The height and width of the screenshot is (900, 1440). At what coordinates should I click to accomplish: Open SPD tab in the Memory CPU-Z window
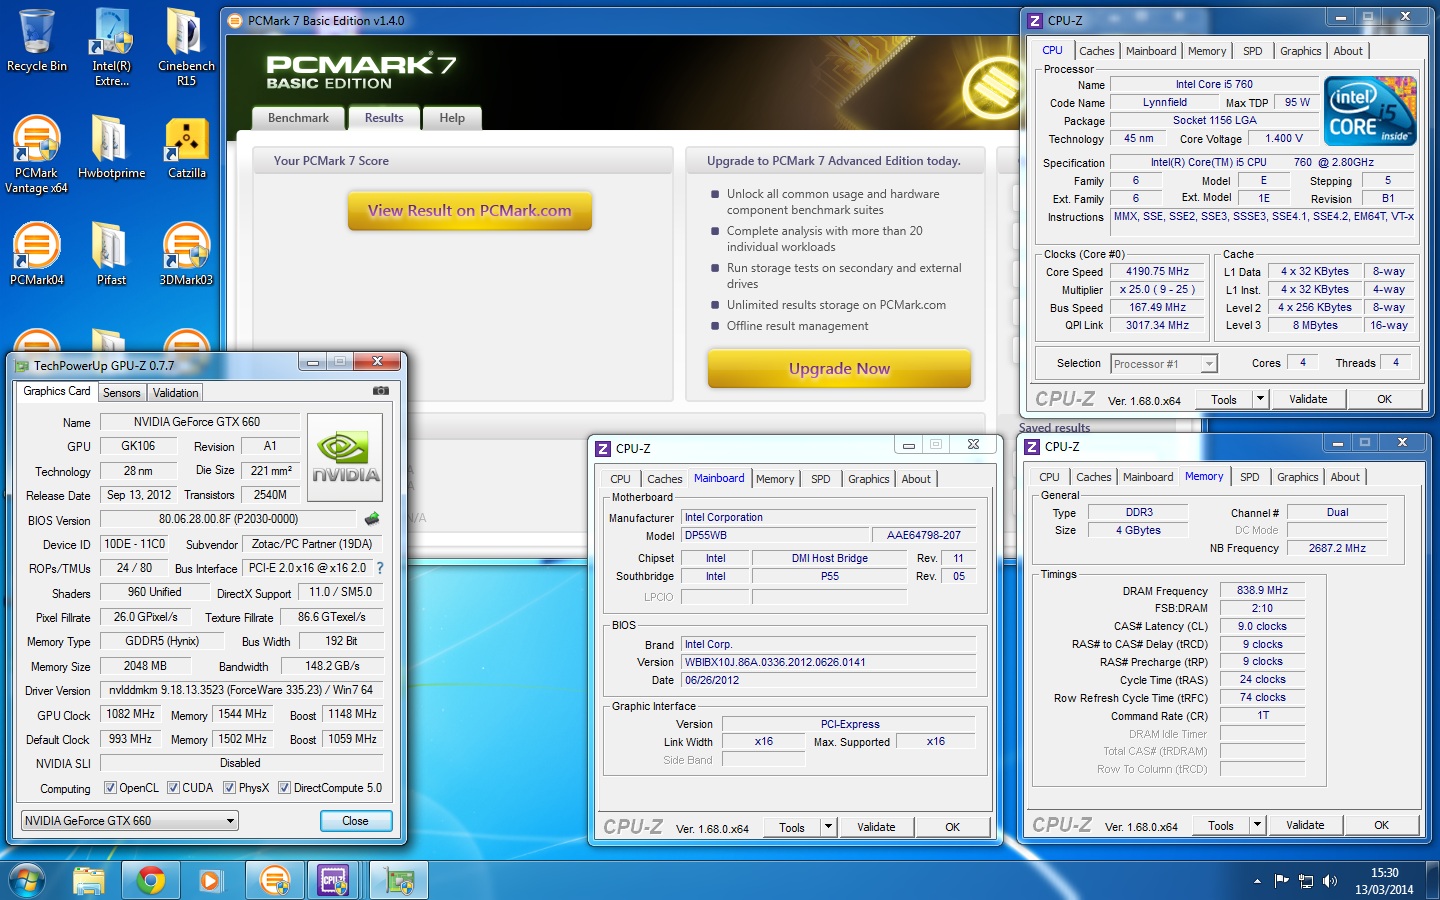click(1250, 477)
